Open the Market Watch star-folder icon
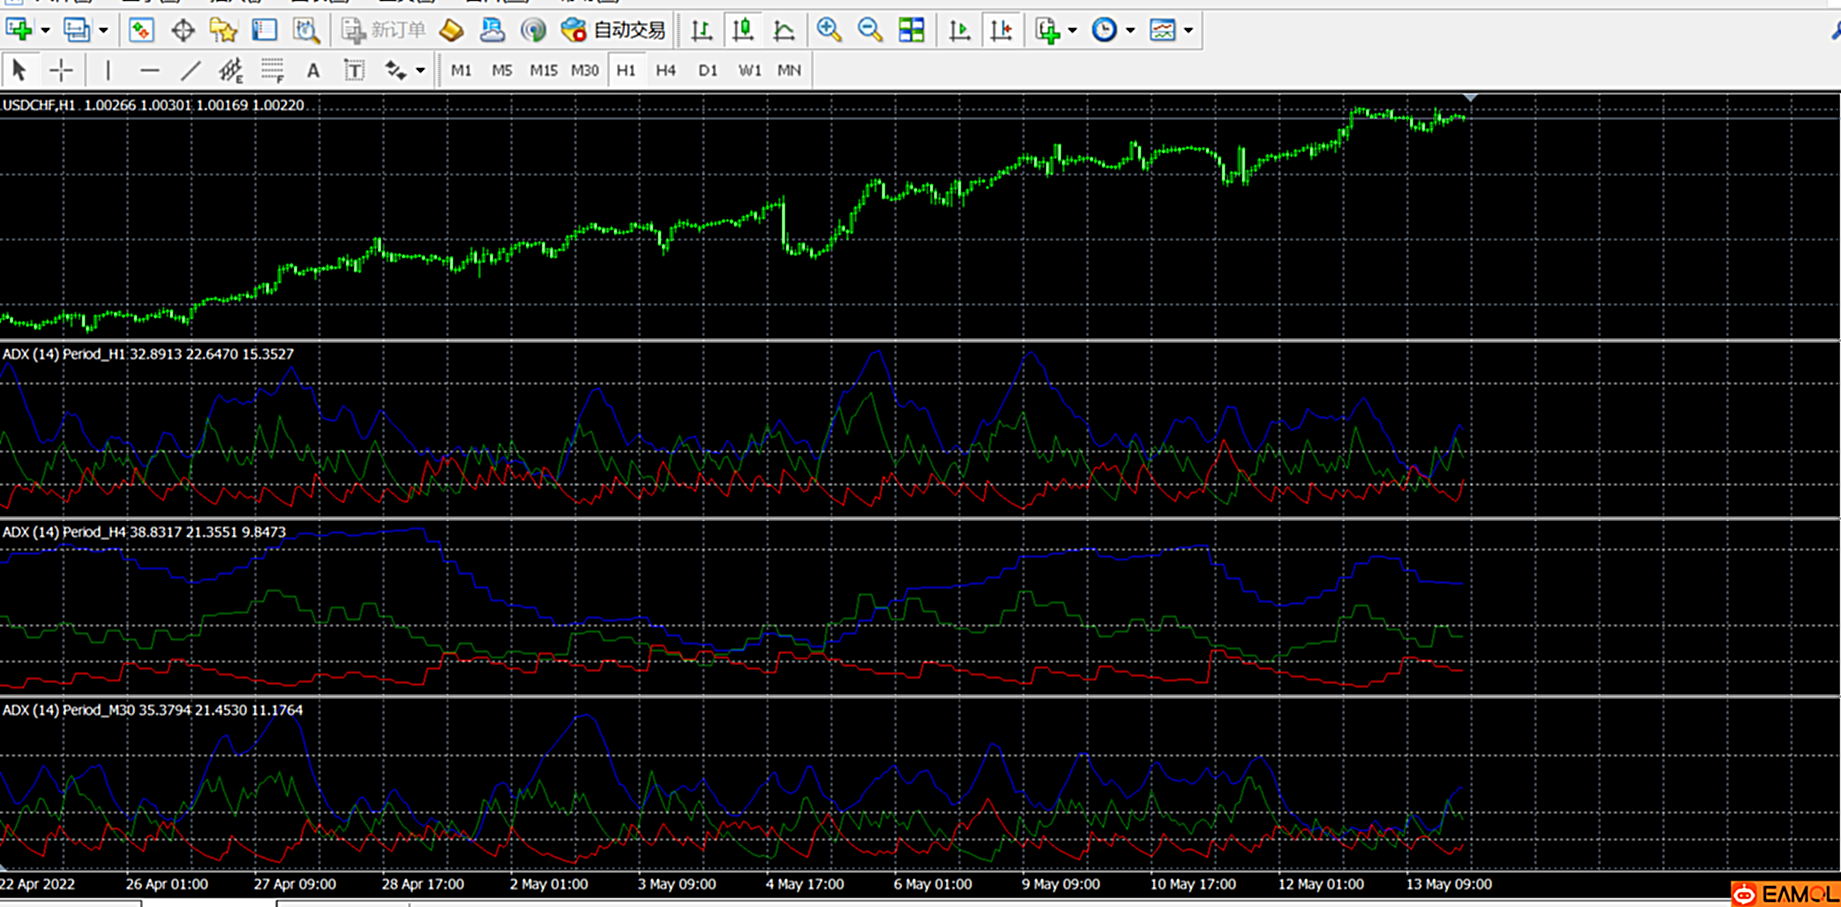 [x=223, y=30]
